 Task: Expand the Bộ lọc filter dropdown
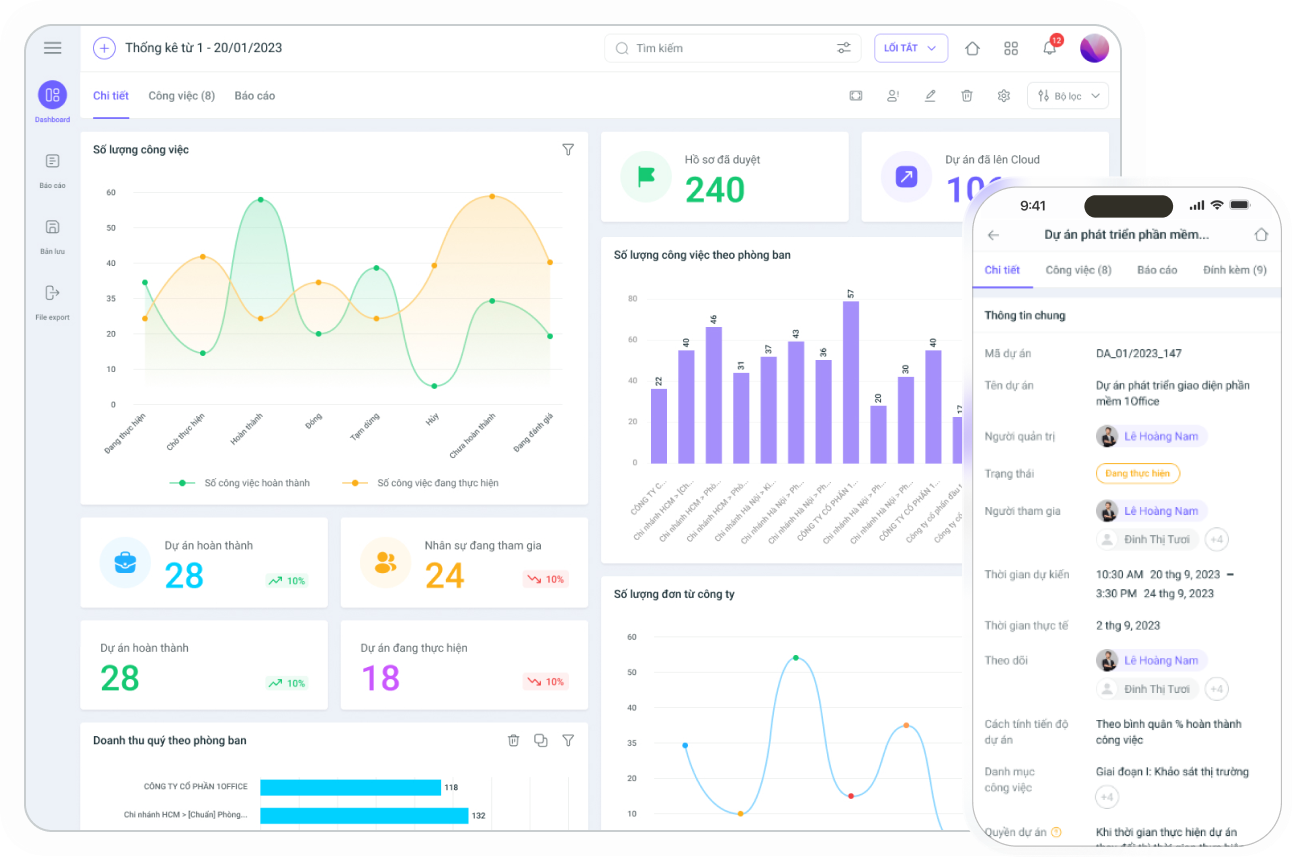1067,96
